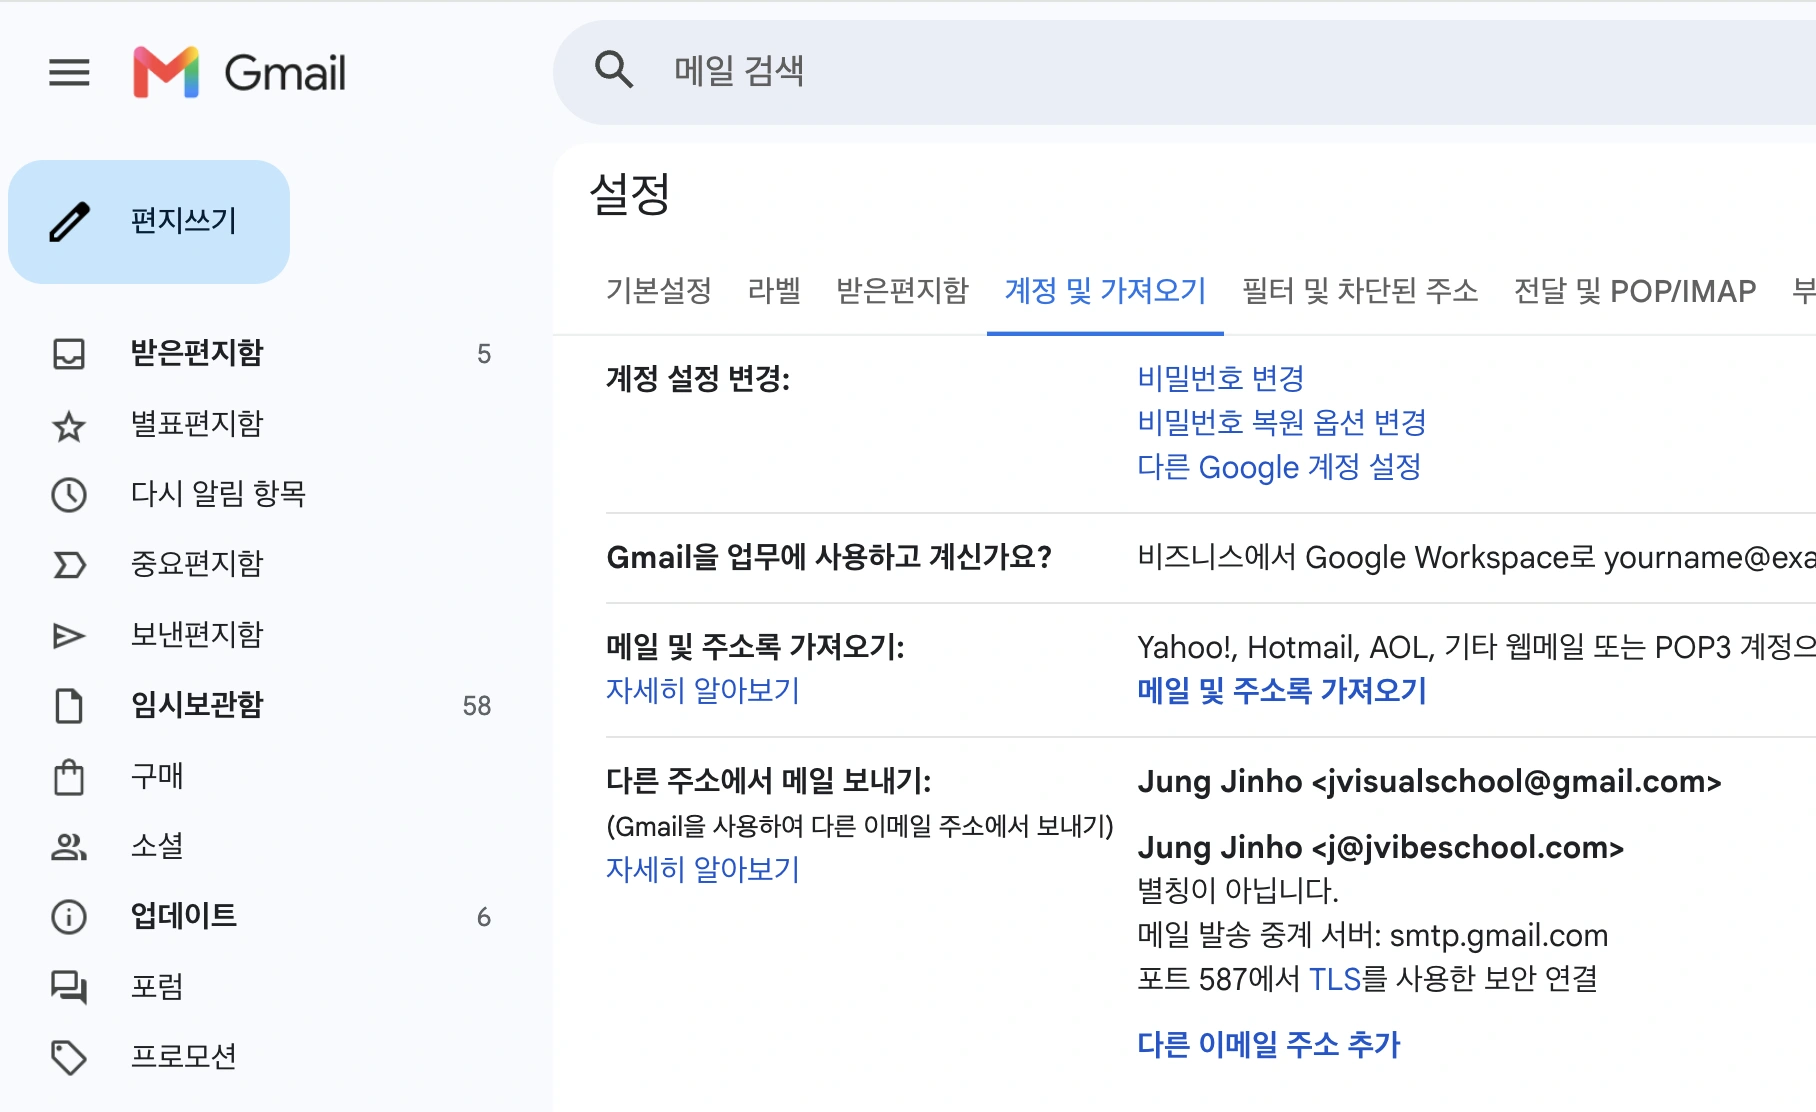Click the 포럼 chat bubbles icon
The height and width of the screenshot is (1112, 1816).
[x=69, y=987]
